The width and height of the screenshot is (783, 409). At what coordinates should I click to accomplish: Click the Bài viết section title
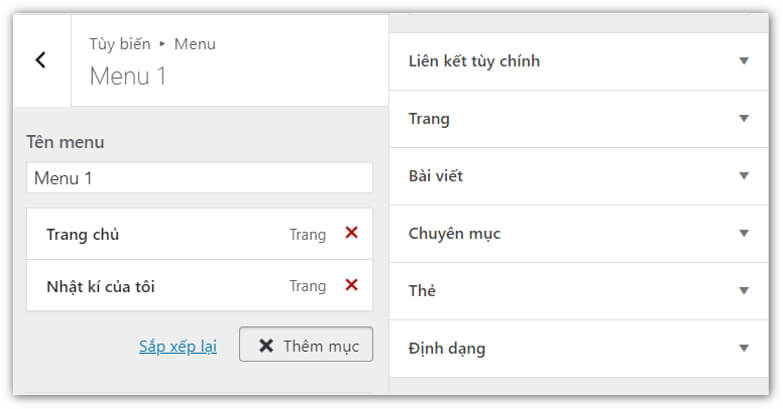pyautogui.click(x=436, y=176)
